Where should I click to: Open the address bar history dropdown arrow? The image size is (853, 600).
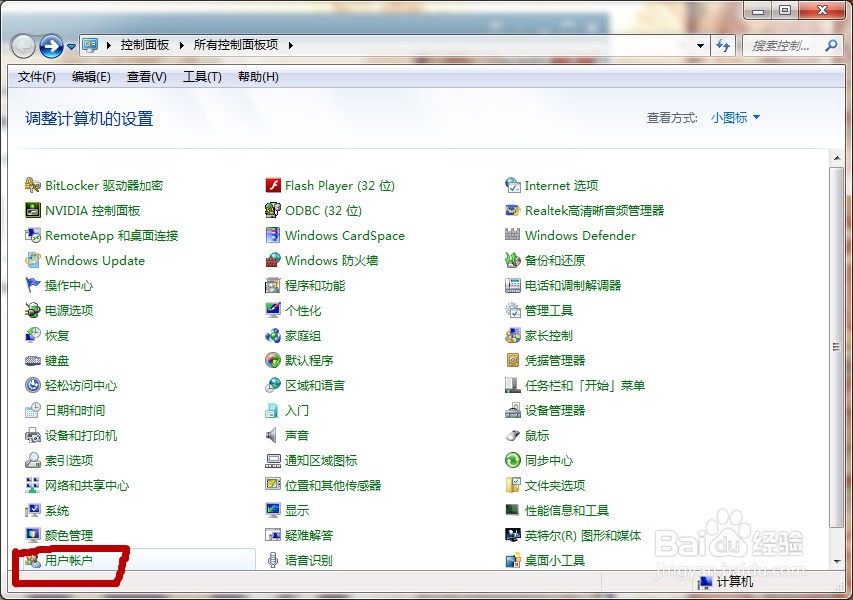point(701,46)
